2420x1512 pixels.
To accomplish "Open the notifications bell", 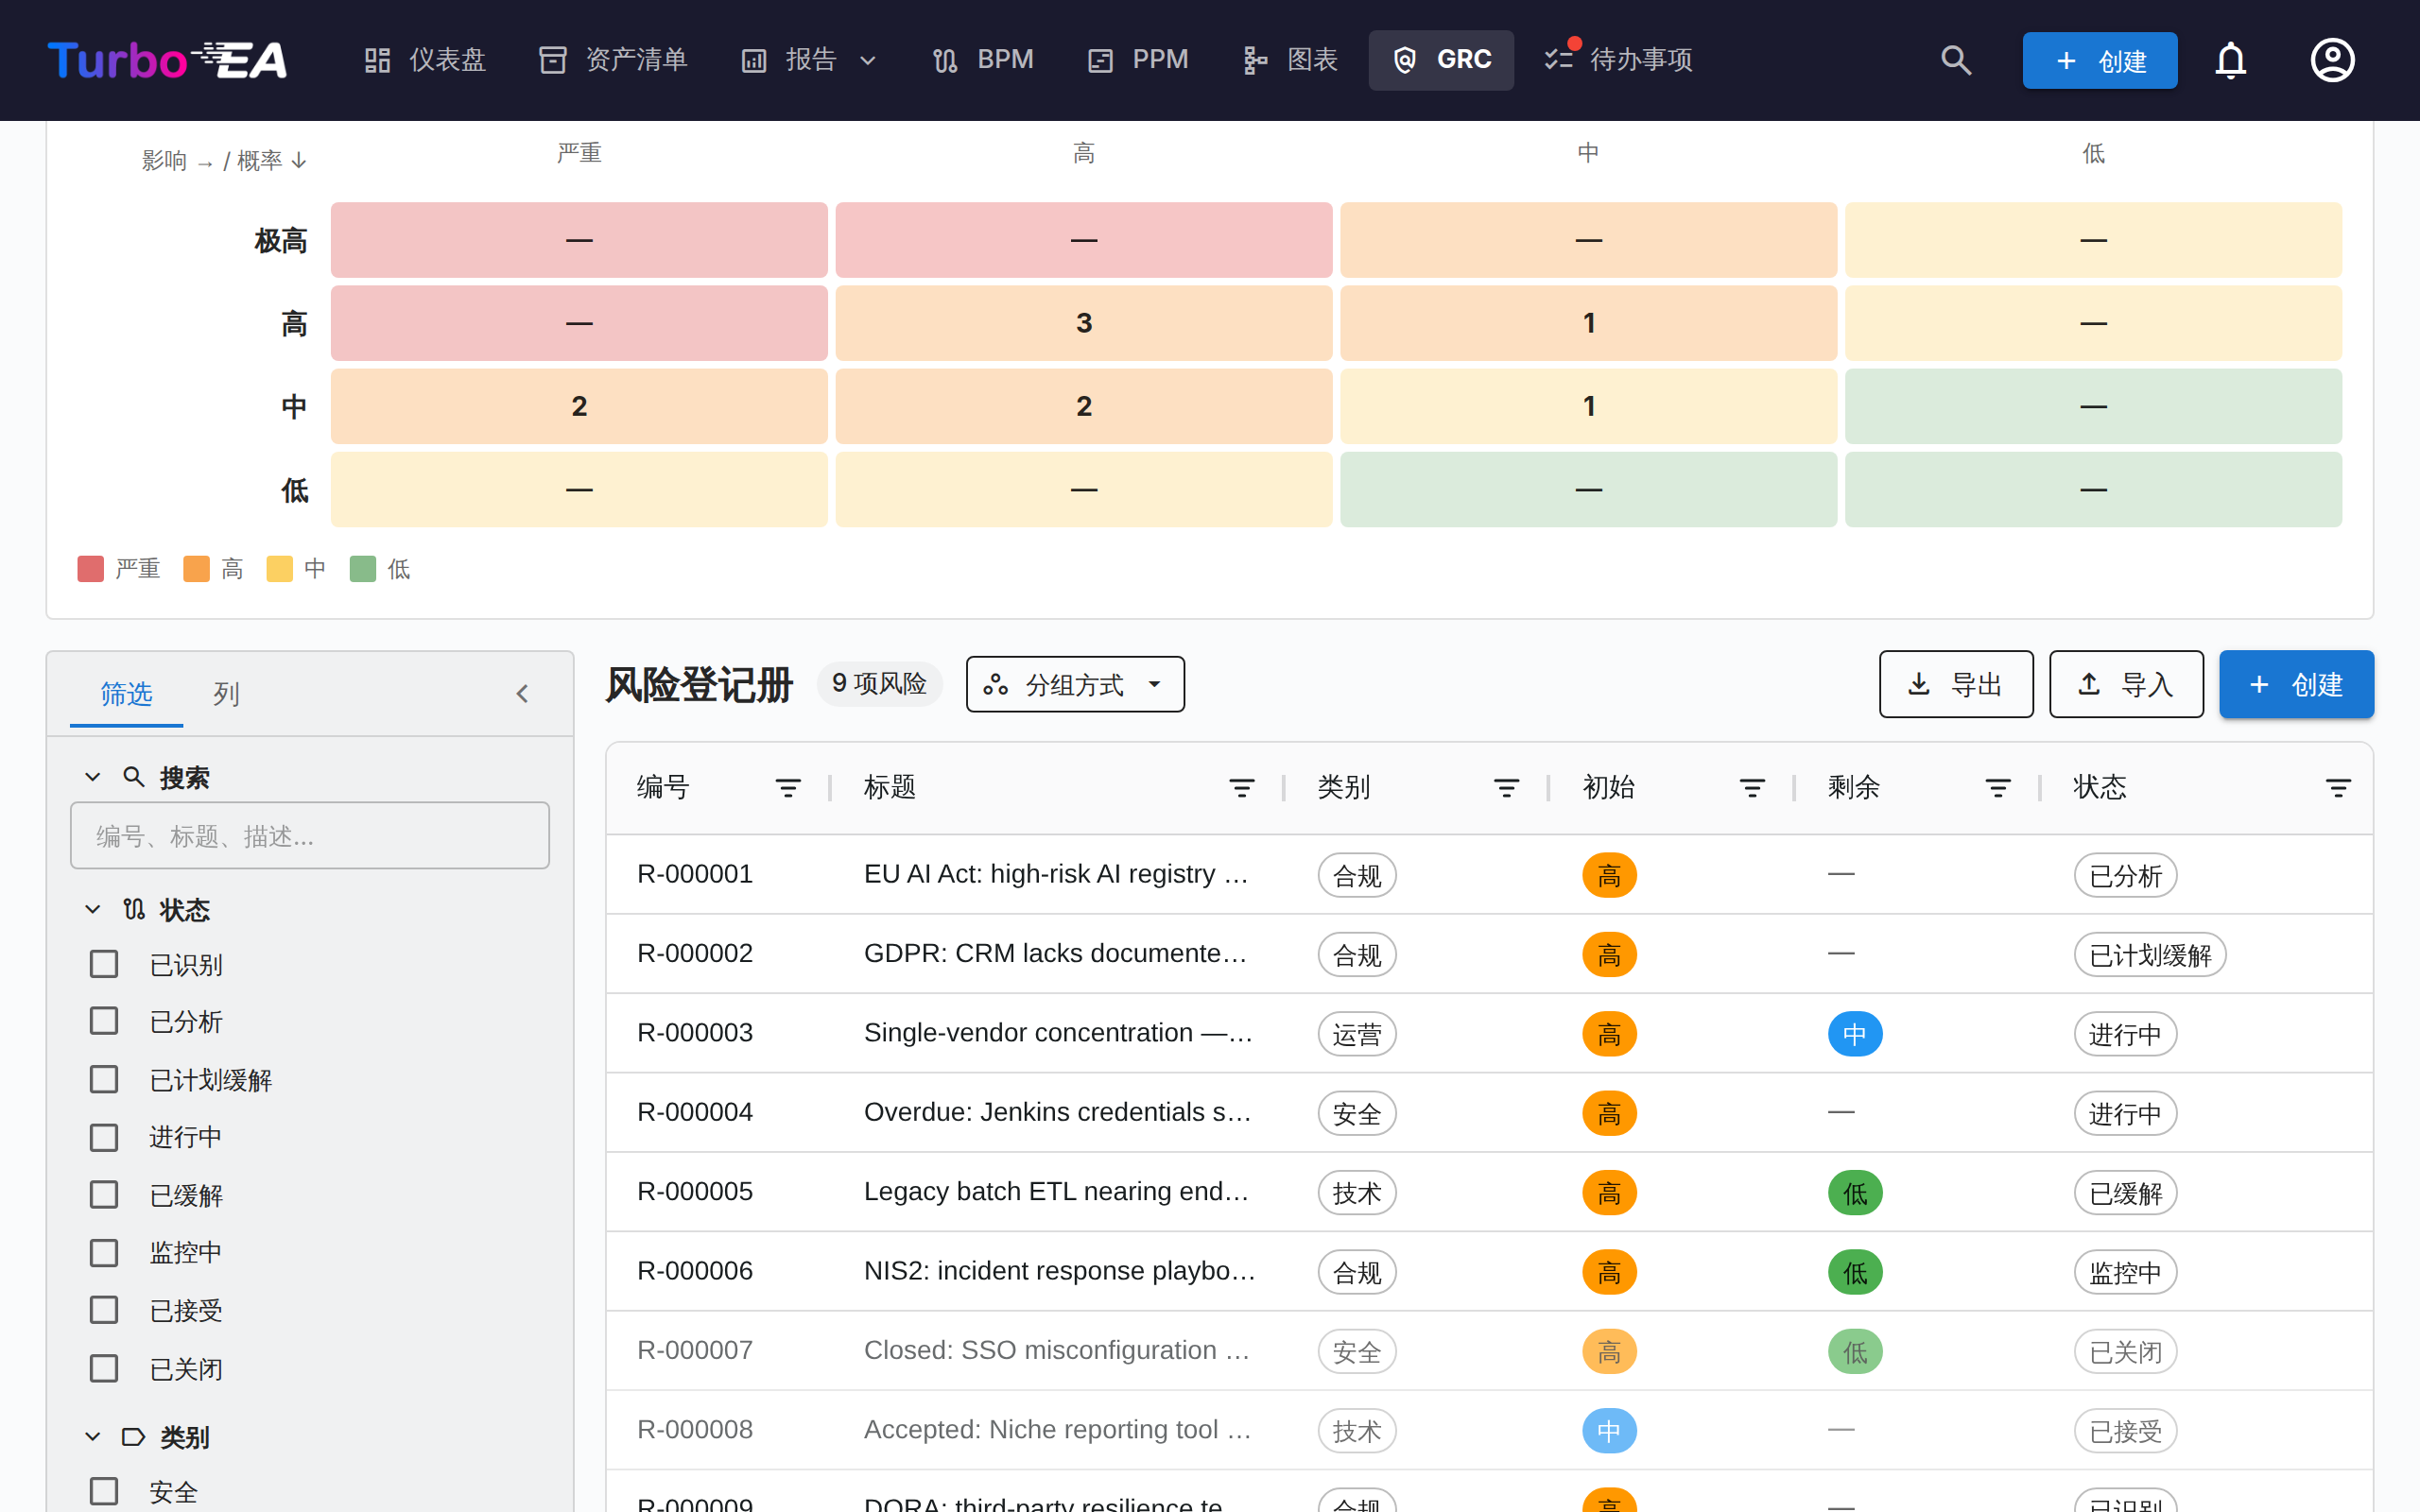I will 2230,60.
